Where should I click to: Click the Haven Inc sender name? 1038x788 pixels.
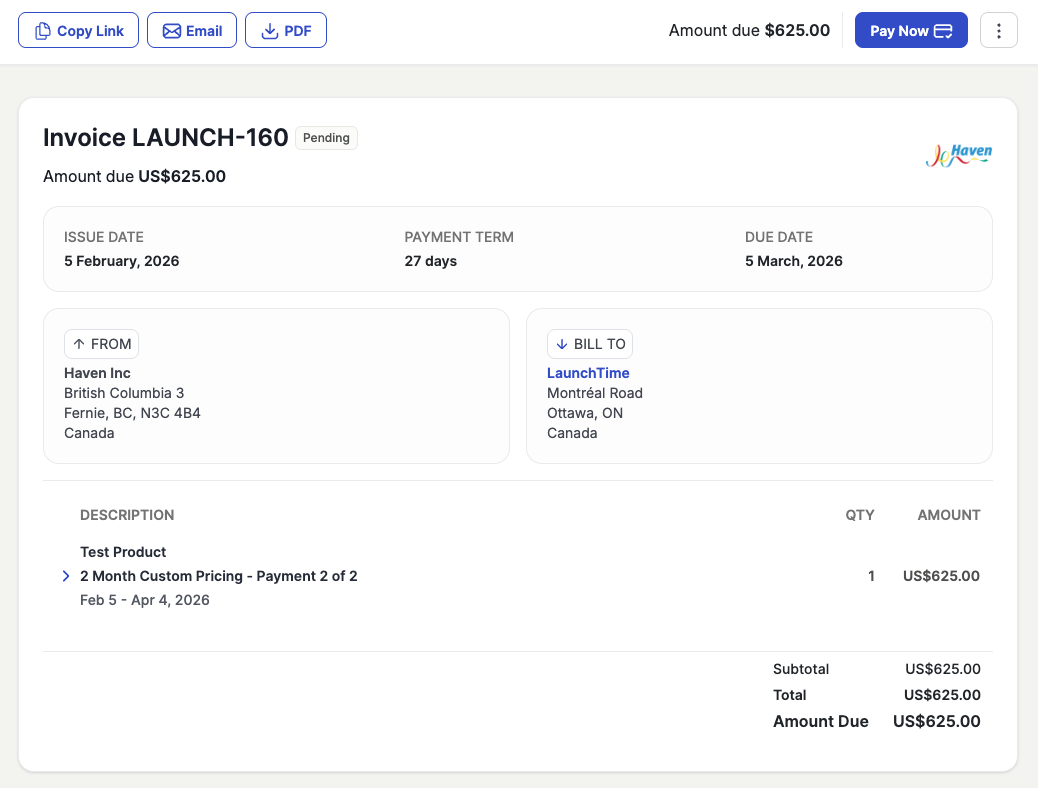(x=97, y=373)
